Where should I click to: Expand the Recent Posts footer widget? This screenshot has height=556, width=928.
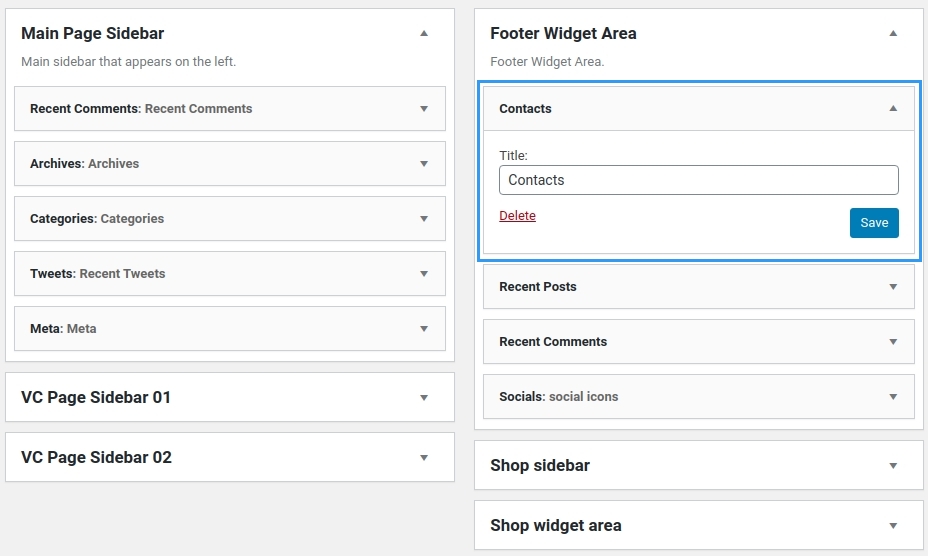tap(893, 287)
